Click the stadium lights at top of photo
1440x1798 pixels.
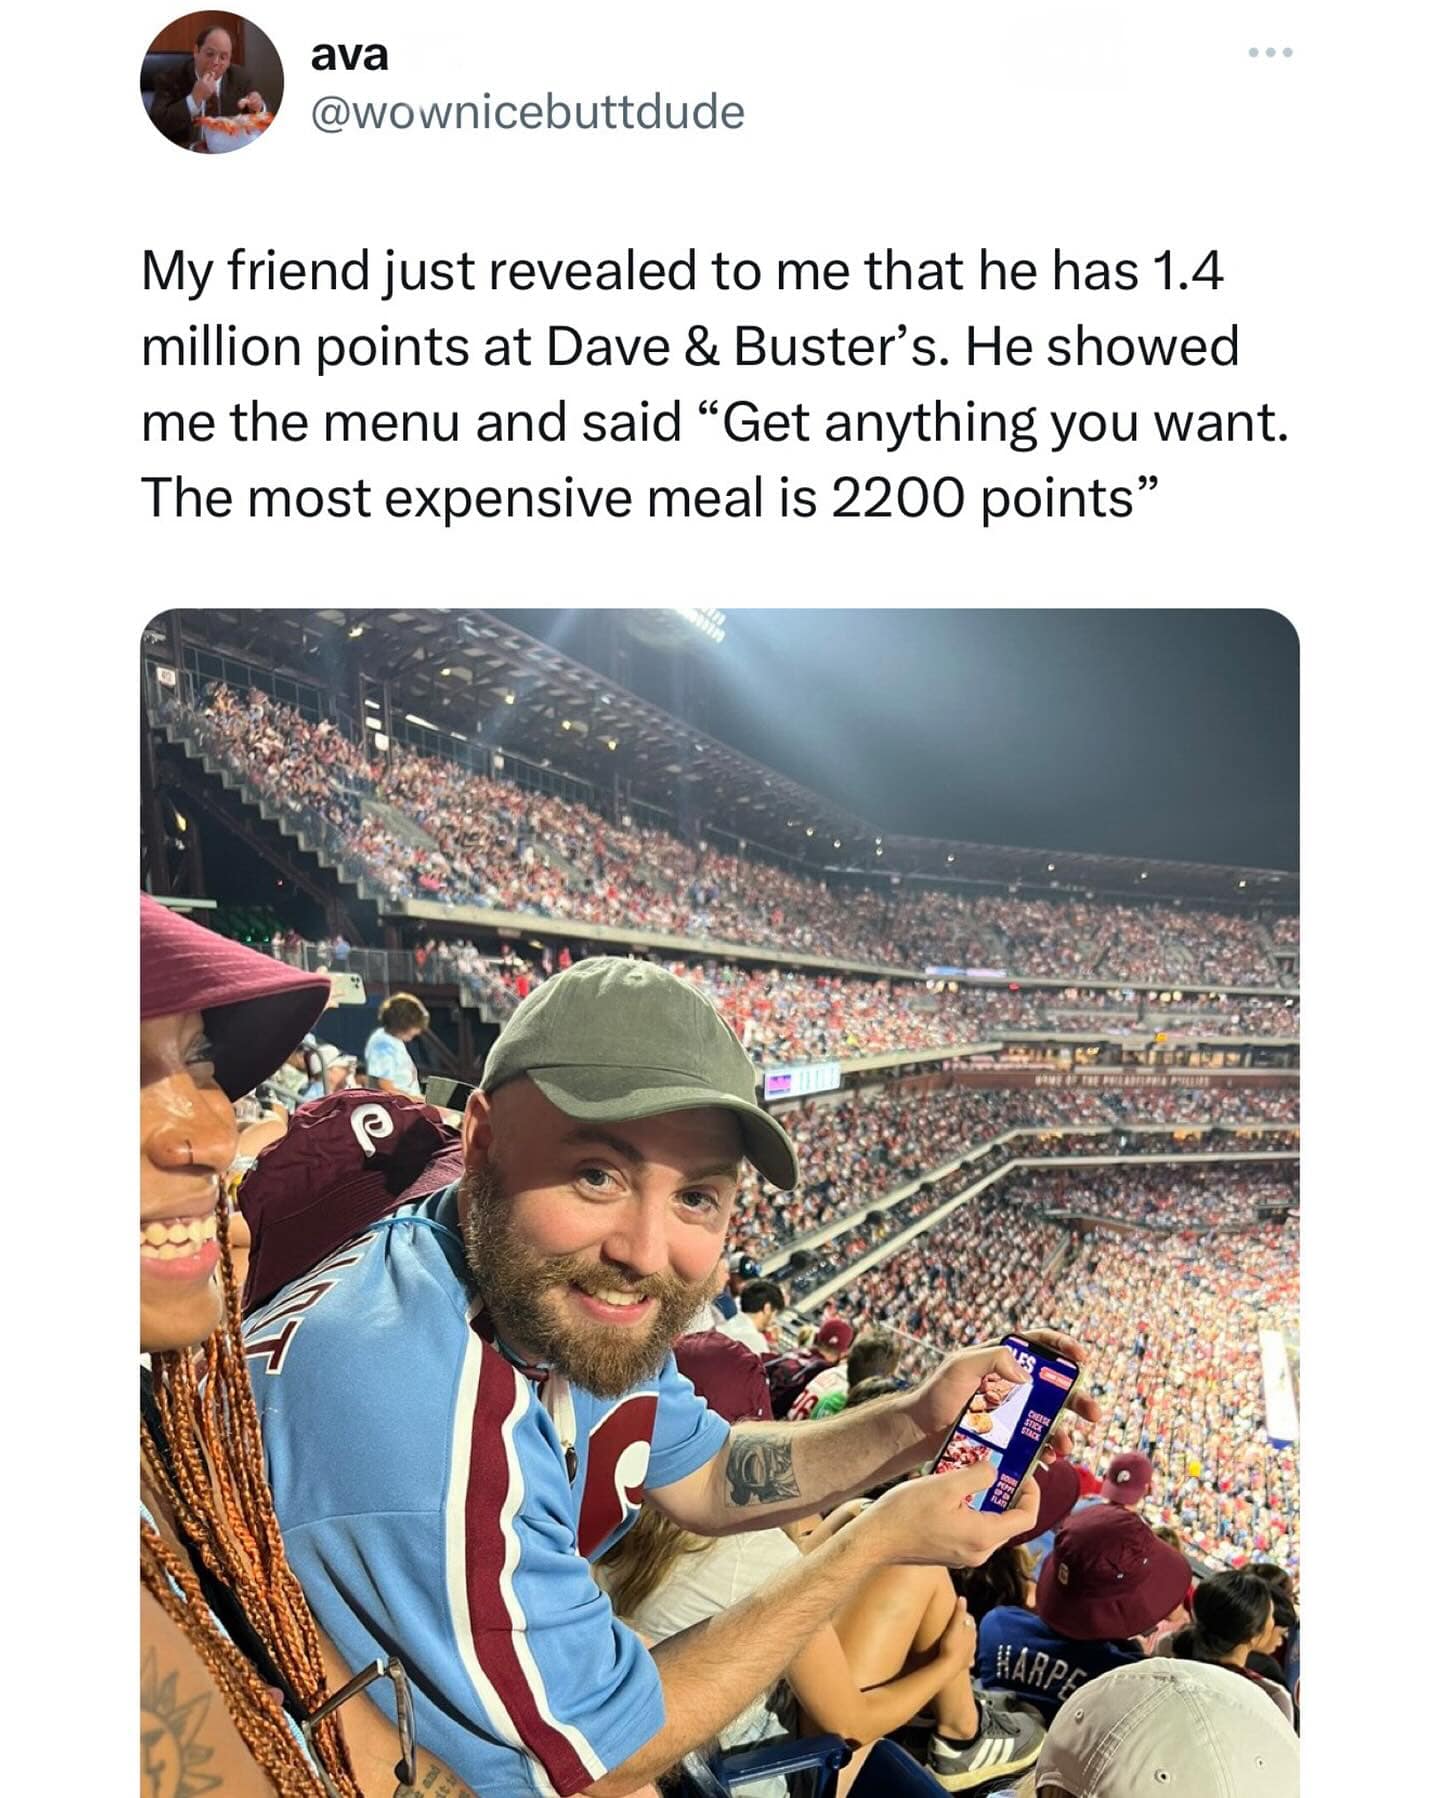tap(680, 625)
